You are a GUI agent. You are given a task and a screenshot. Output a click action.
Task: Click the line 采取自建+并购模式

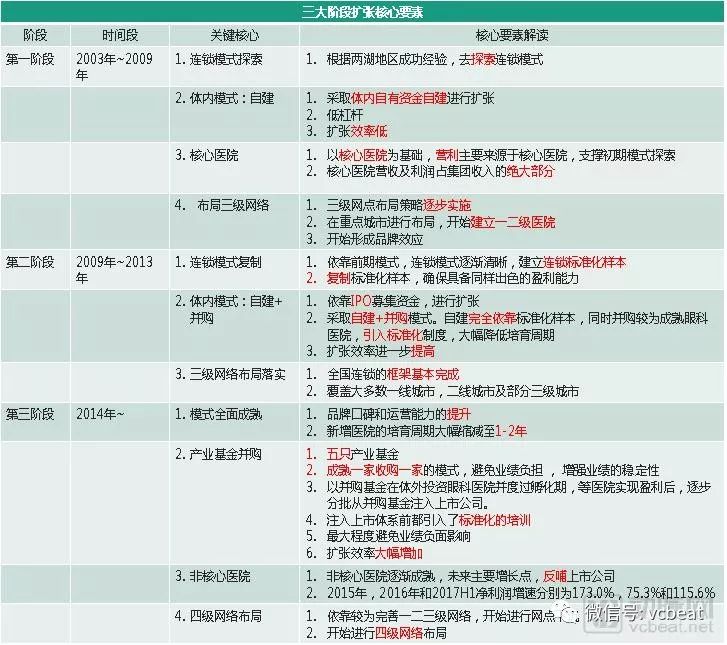click(x=381, y=319)
